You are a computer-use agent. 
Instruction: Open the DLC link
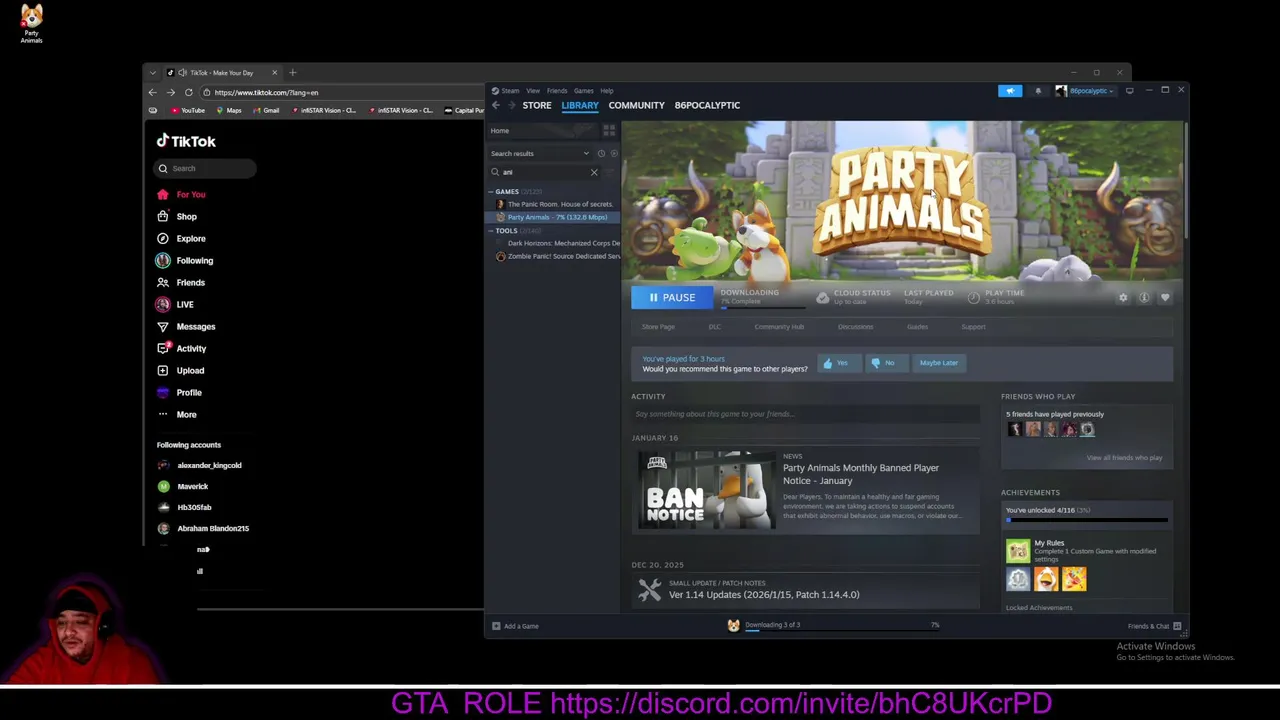tap(715, 327)
